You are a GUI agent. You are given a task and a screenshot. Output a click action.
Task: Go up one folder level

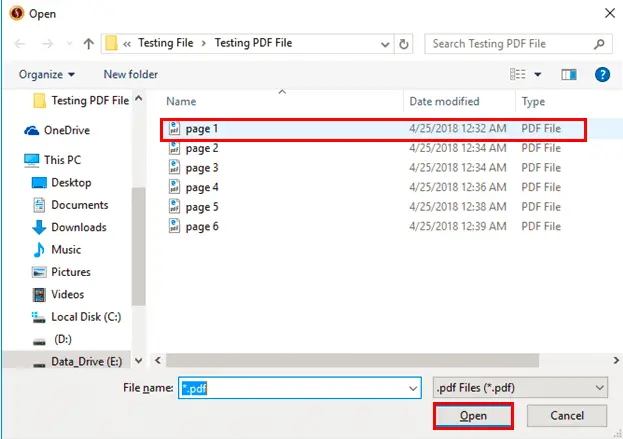[x=89, y=44]
